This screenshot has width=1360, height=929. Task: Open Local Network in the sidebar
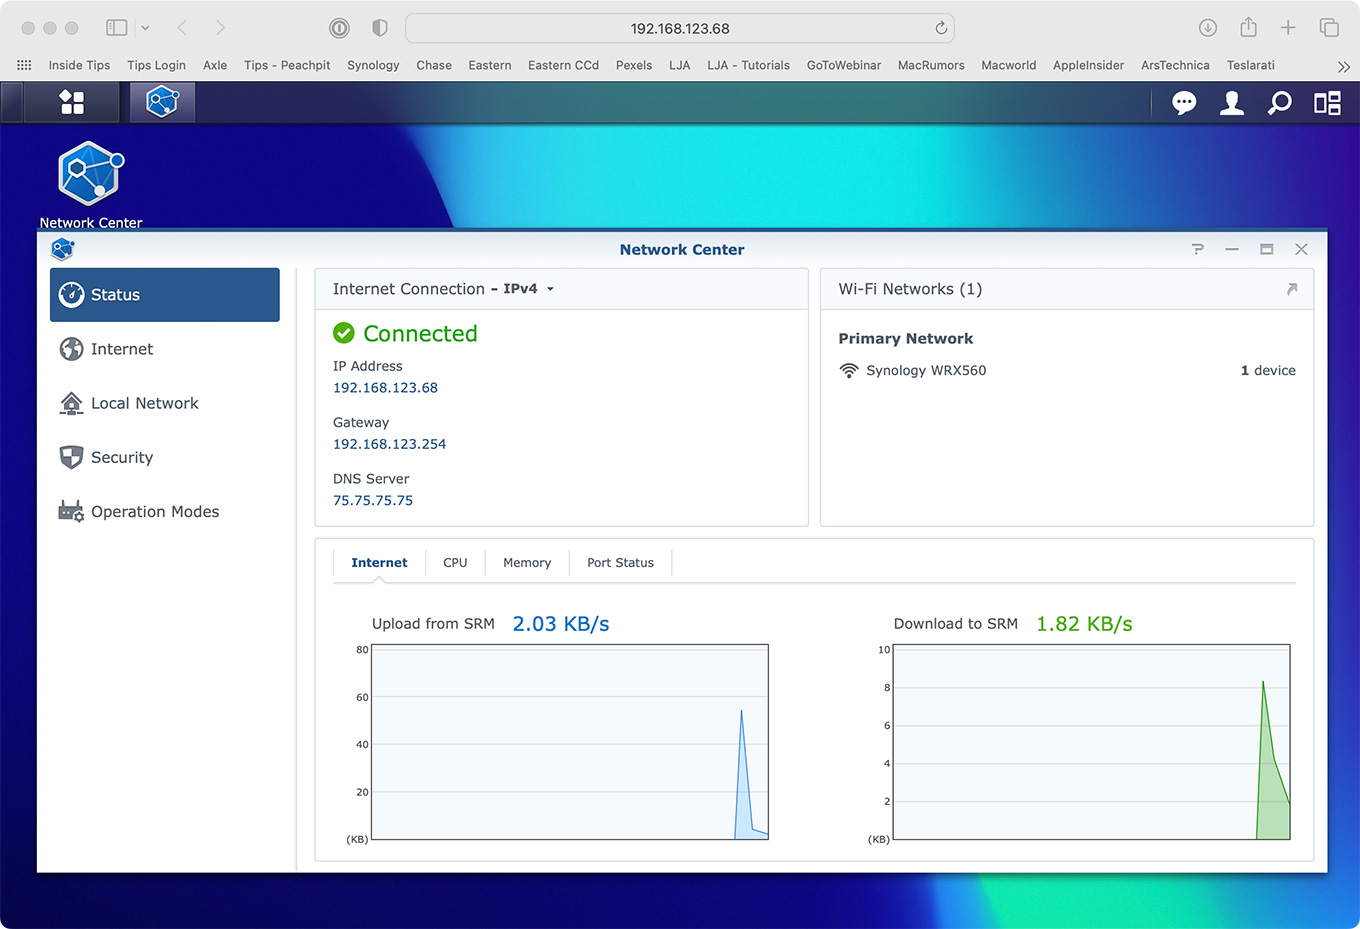coord(144,403)
